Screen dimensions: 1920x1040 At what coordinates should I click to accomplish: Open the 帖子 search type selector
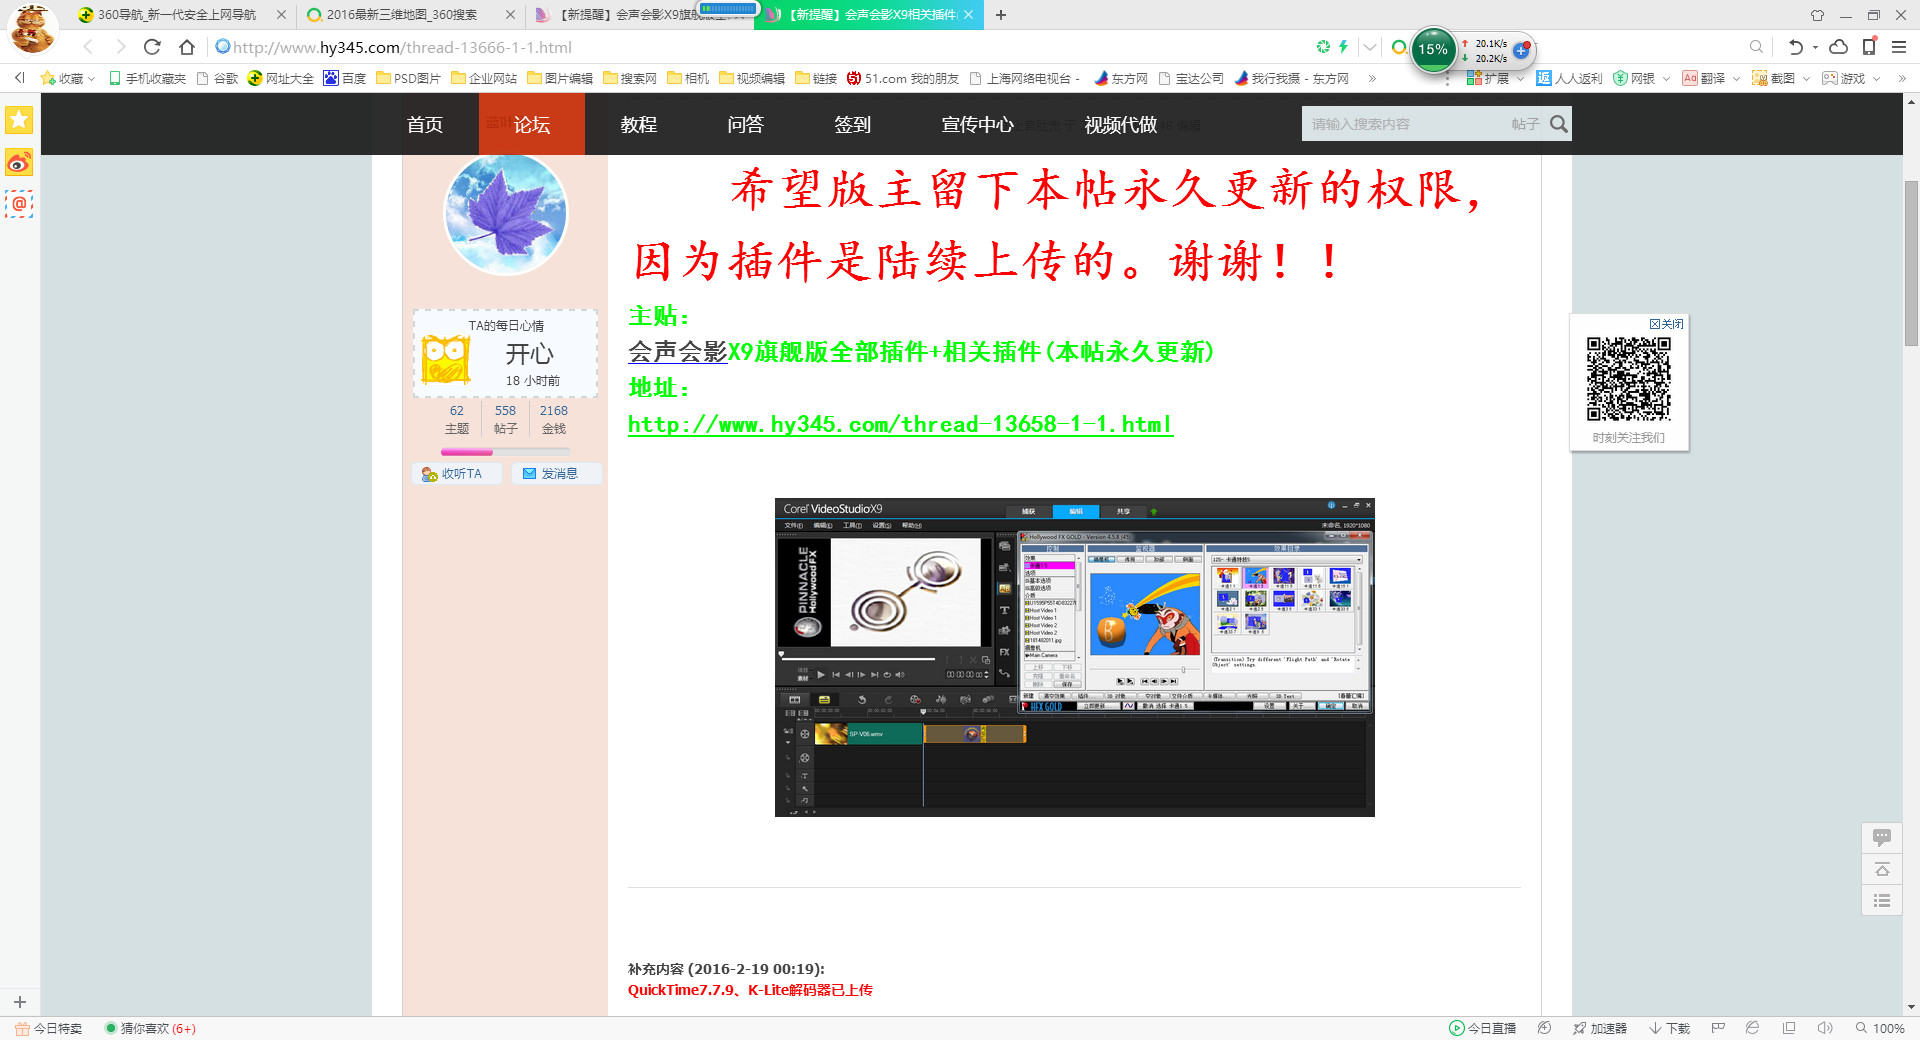click(1525, 124)
